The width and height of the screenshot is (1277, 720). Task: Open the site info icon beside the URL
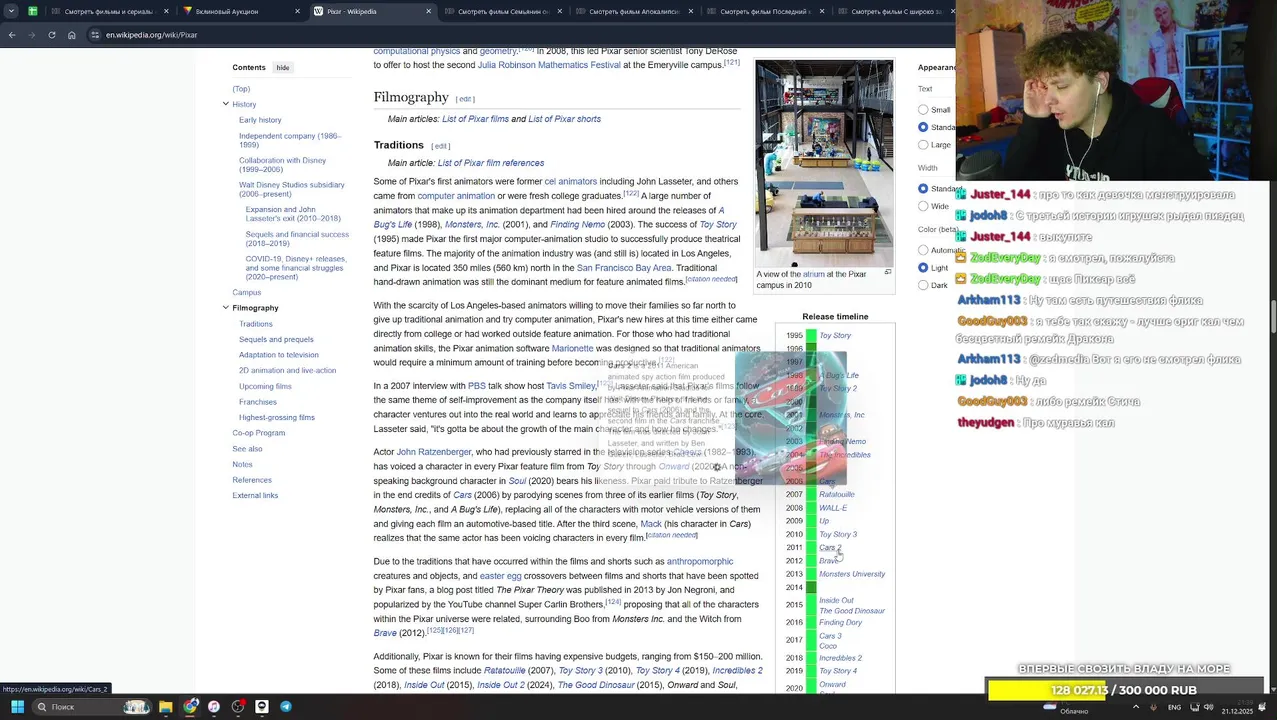(x=95, y=35)
